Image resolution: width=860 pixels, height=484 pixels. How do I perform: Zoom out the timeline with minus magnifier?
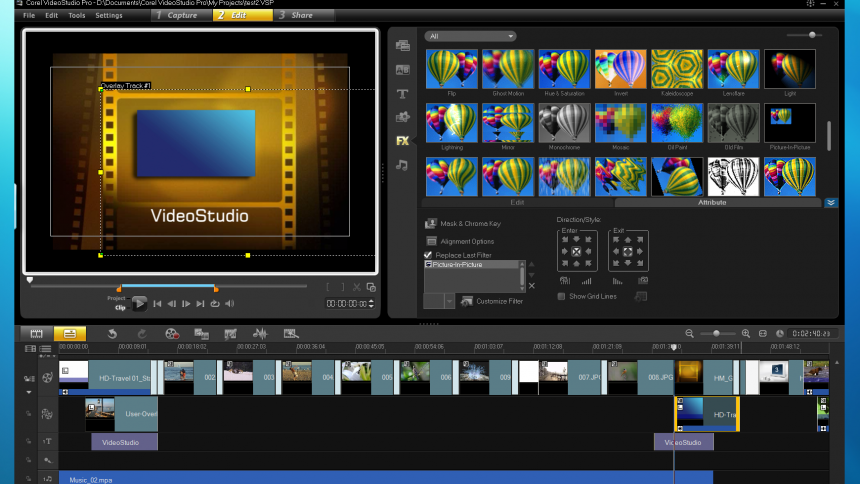[x=689, y=334]
